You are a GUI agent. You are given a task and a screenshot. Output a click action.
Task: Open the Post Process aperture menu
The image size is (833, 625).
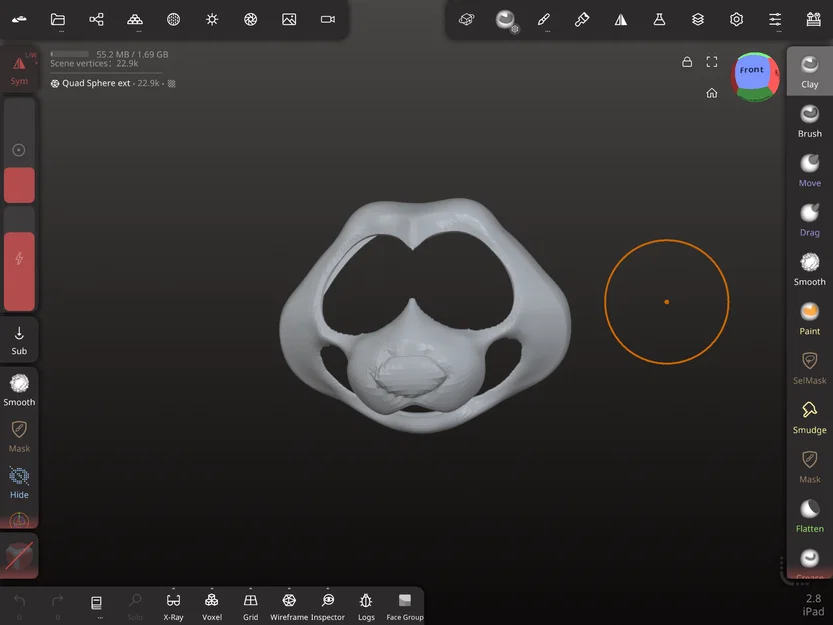[x=250, y=20]
